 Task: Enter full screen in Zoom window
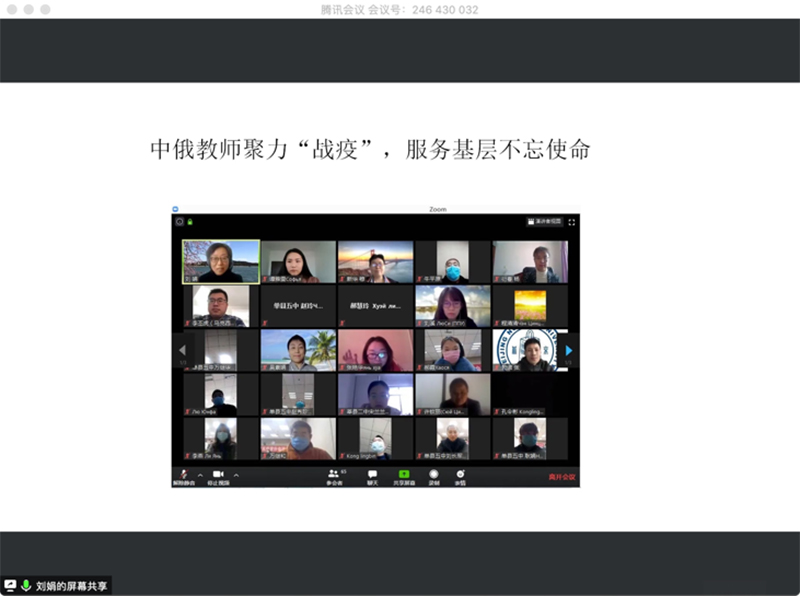coord(572,221)
